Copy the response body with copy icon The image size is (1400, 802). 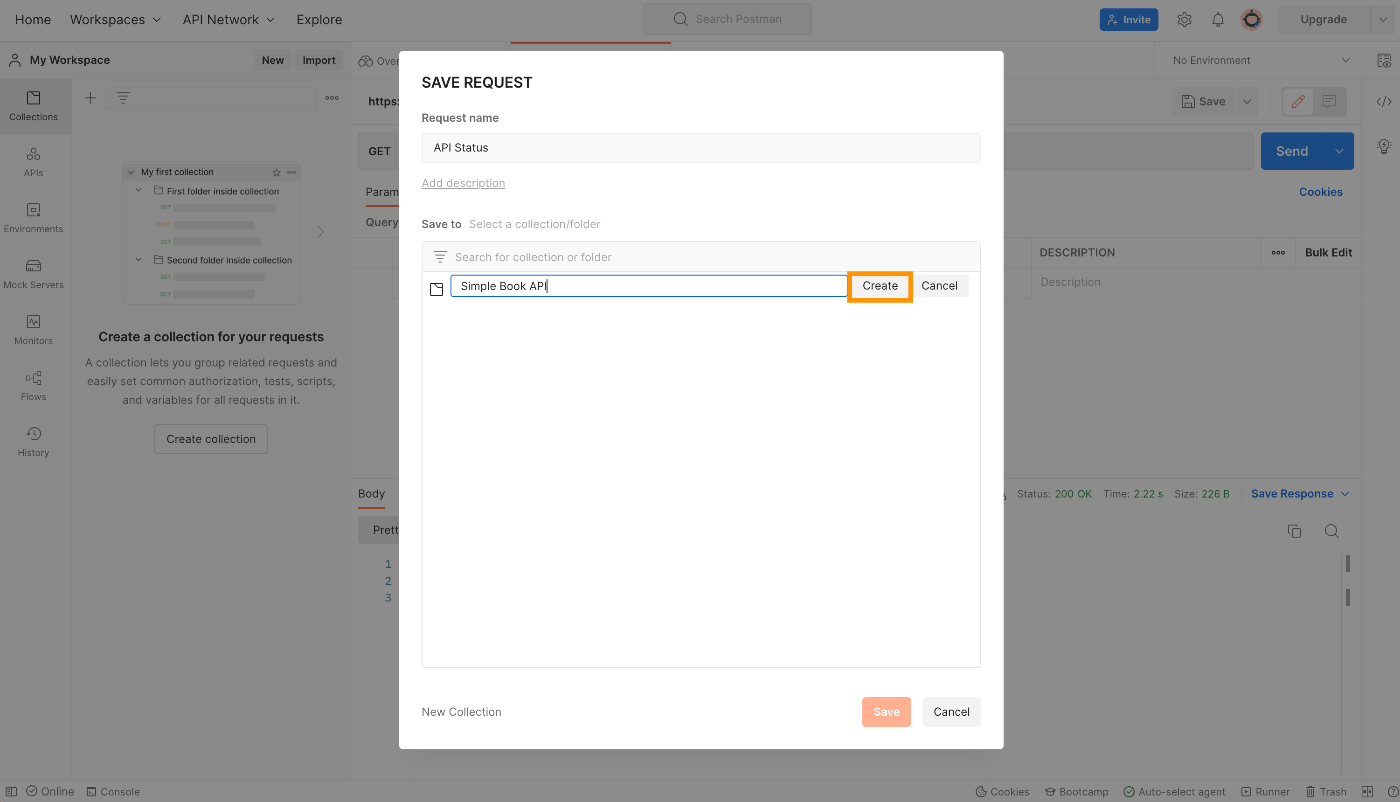click(1294, 531)
